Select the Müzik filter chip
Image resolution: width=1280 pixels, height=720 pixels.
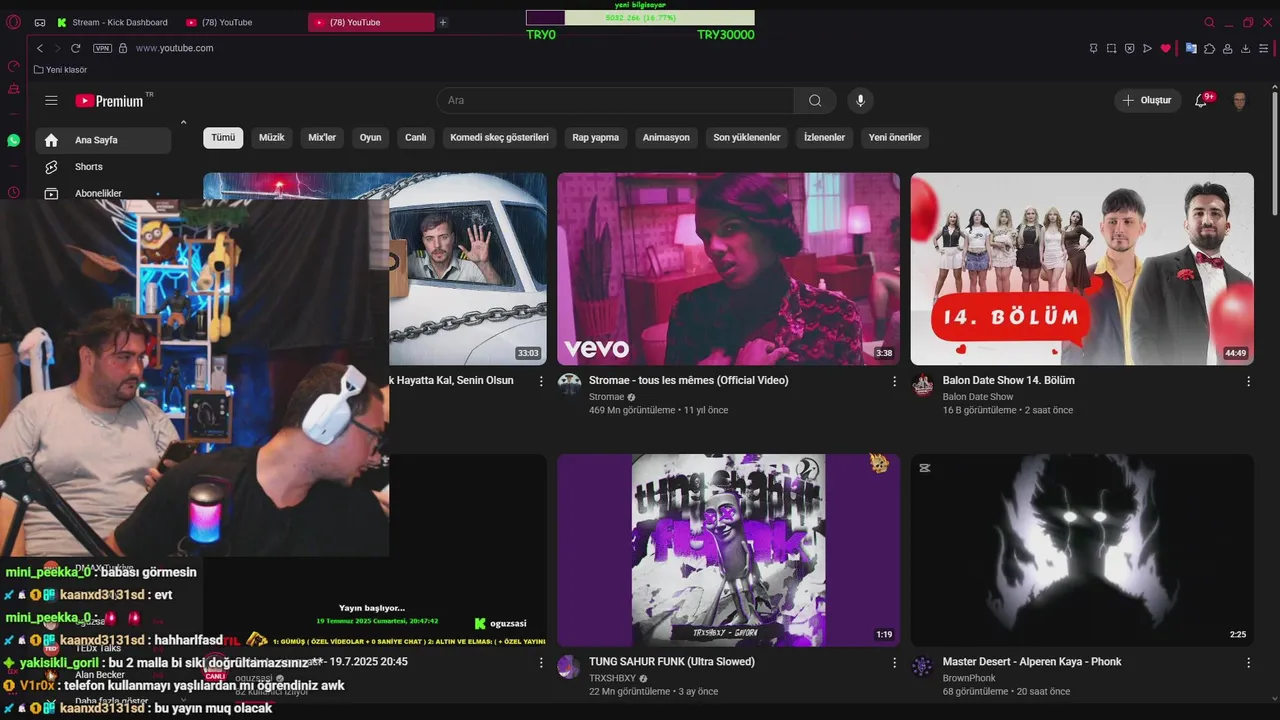point(272,137)
